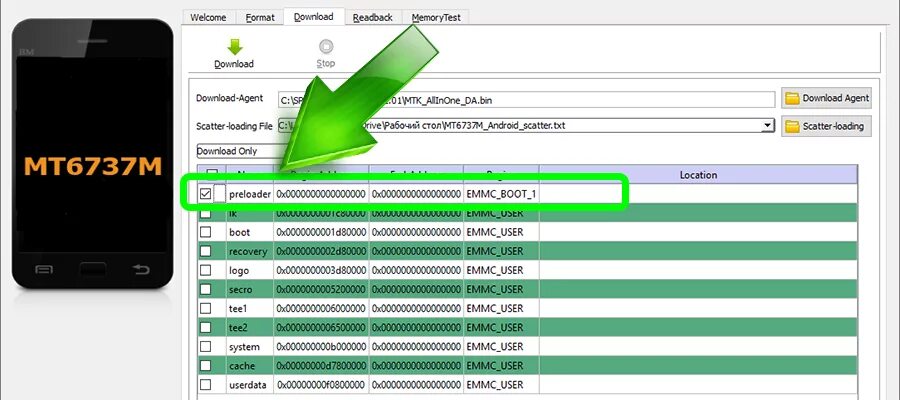Select the system partition name

pyautogui.click(x=244, y=347)
